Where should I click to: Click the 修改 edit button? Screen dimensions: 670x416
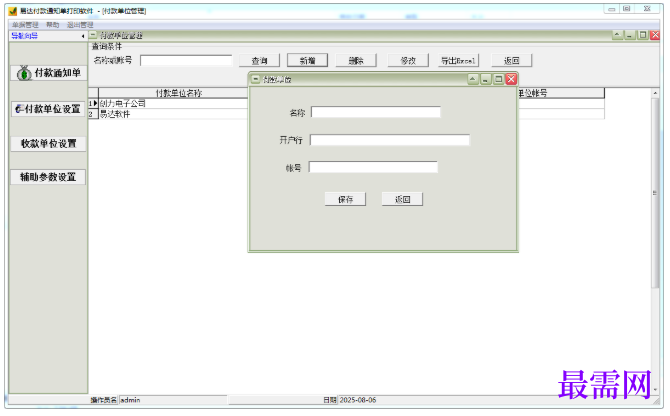tap(408, 61)
